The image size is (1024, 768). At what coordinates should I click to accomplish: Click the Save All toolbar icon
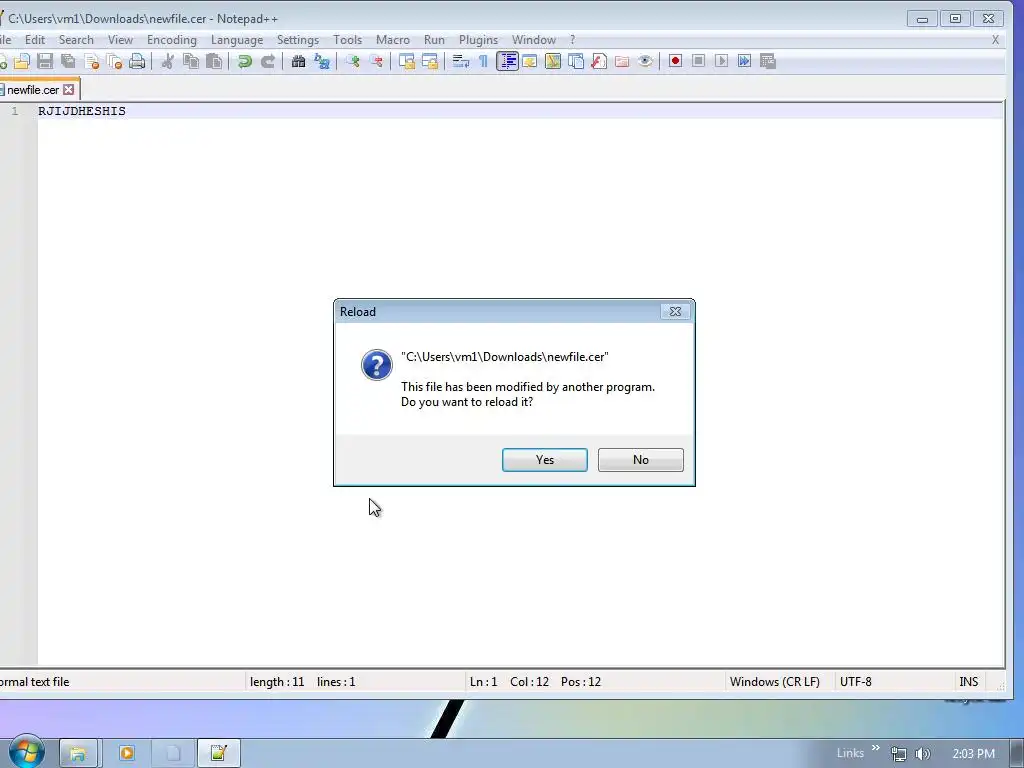click(x=68, y=61)
